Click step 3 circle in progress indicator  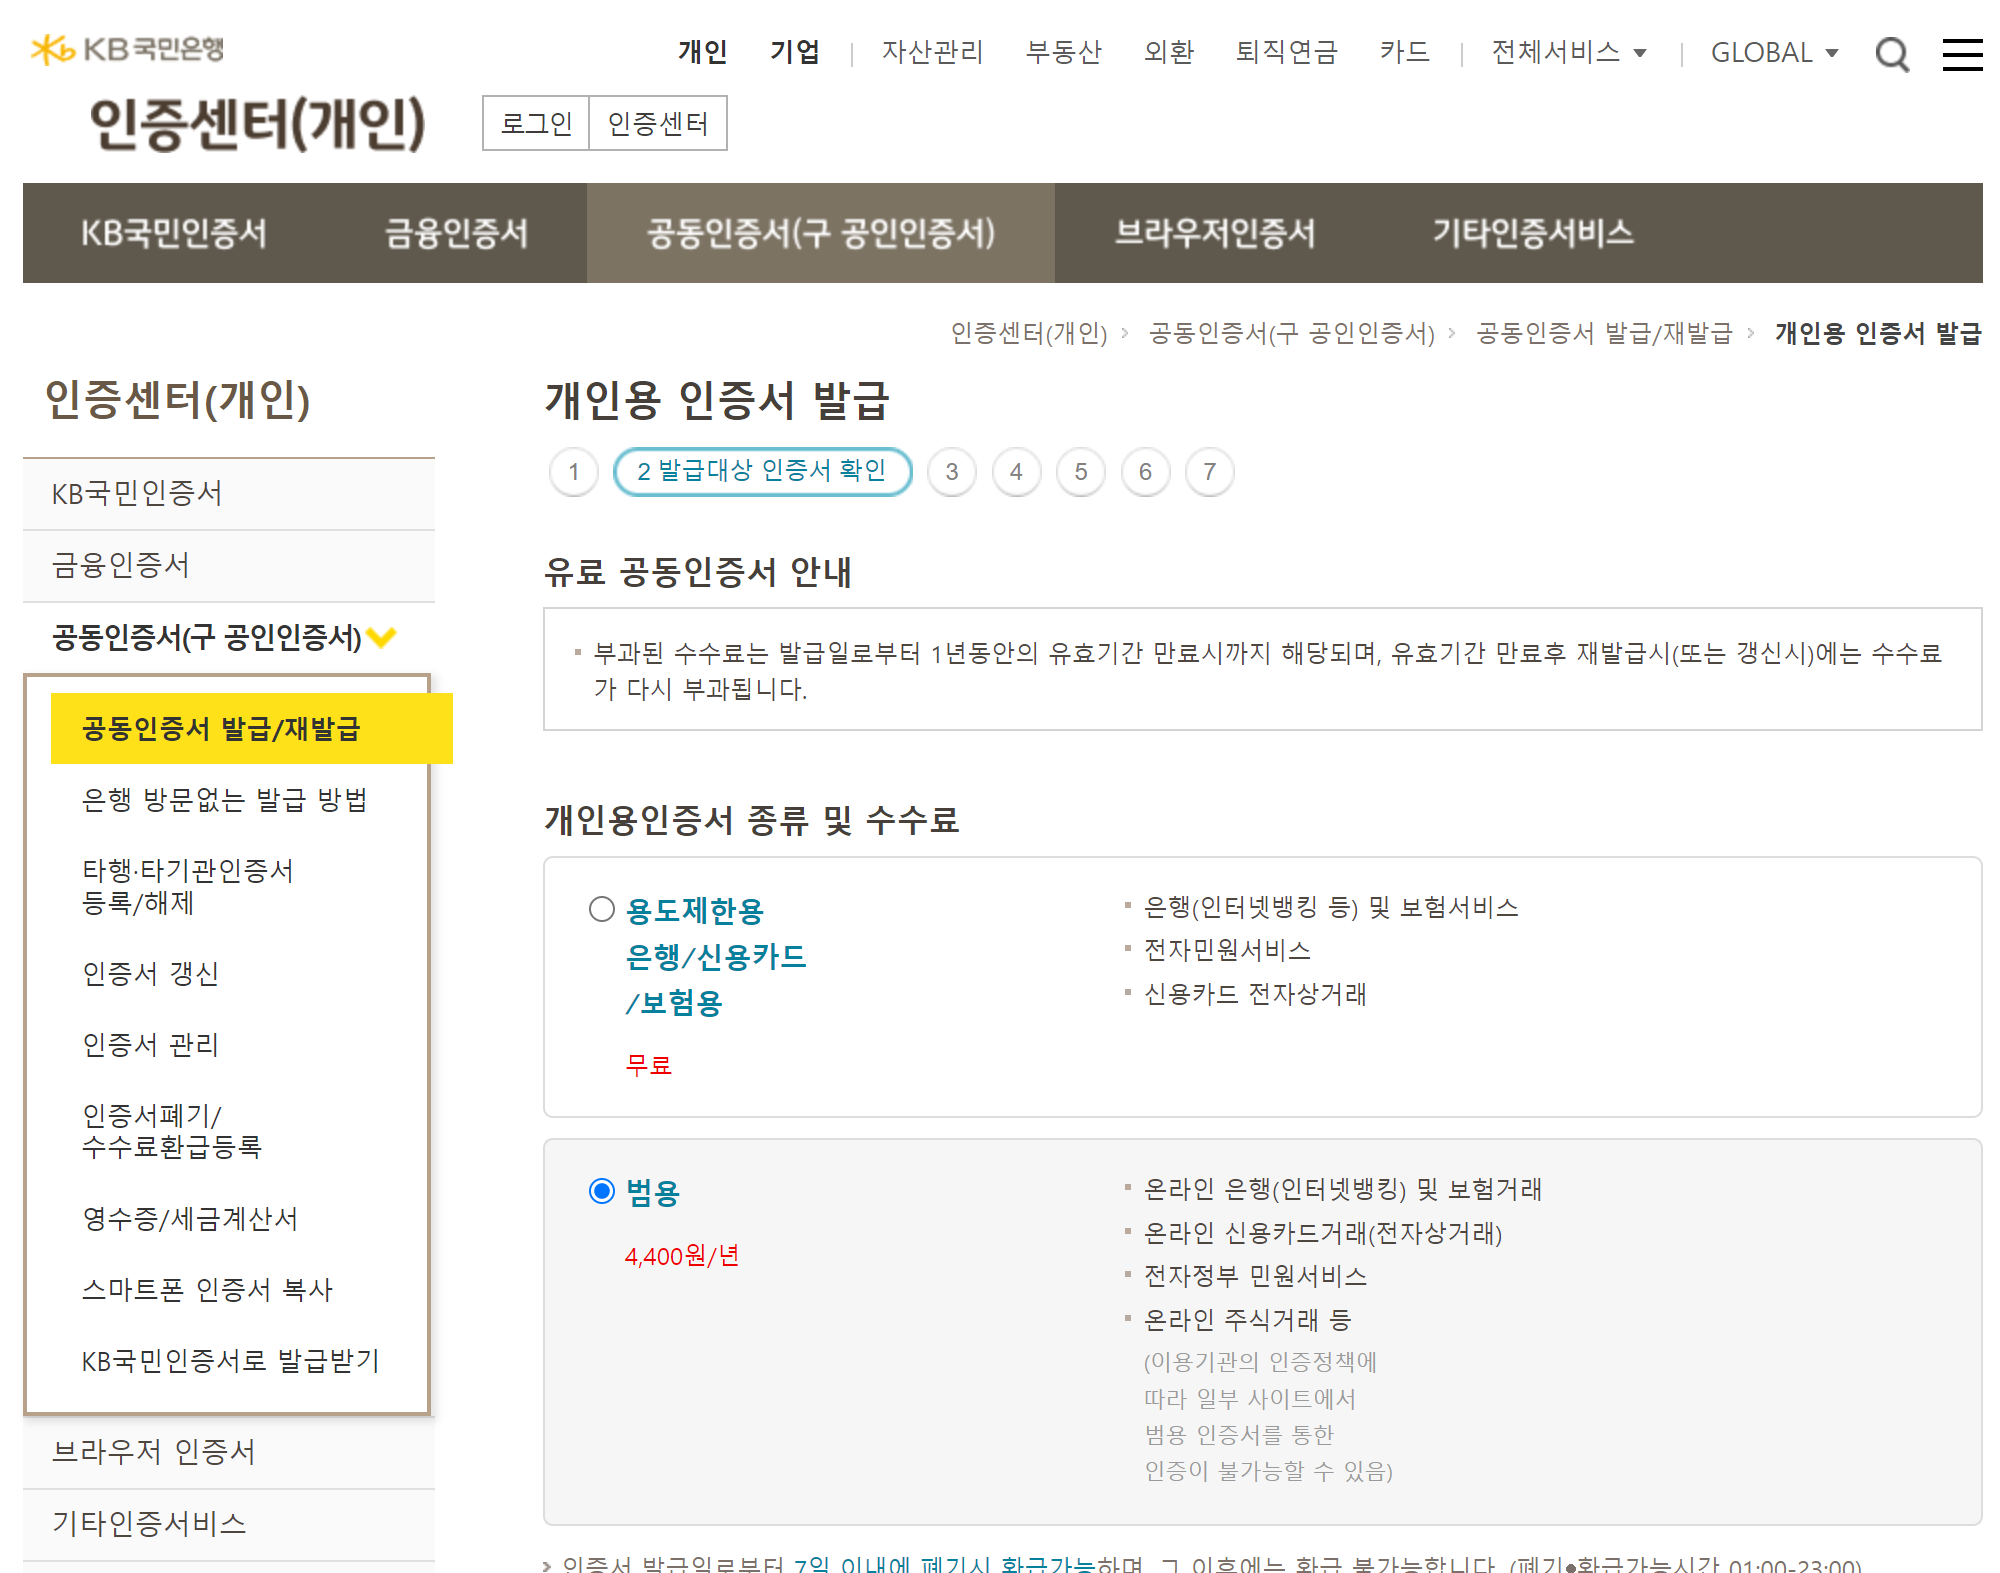[x=952, y=472]
